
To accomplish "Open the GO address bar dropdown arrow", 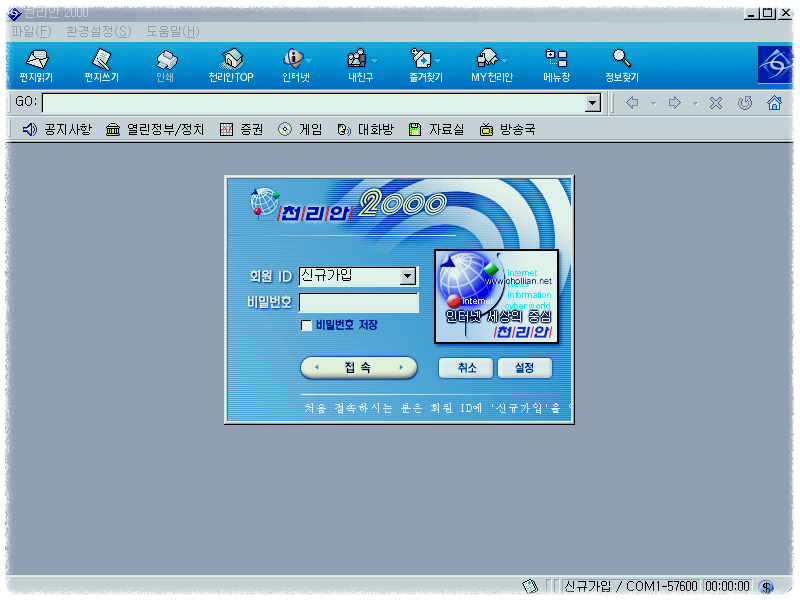I will point(592,103).
